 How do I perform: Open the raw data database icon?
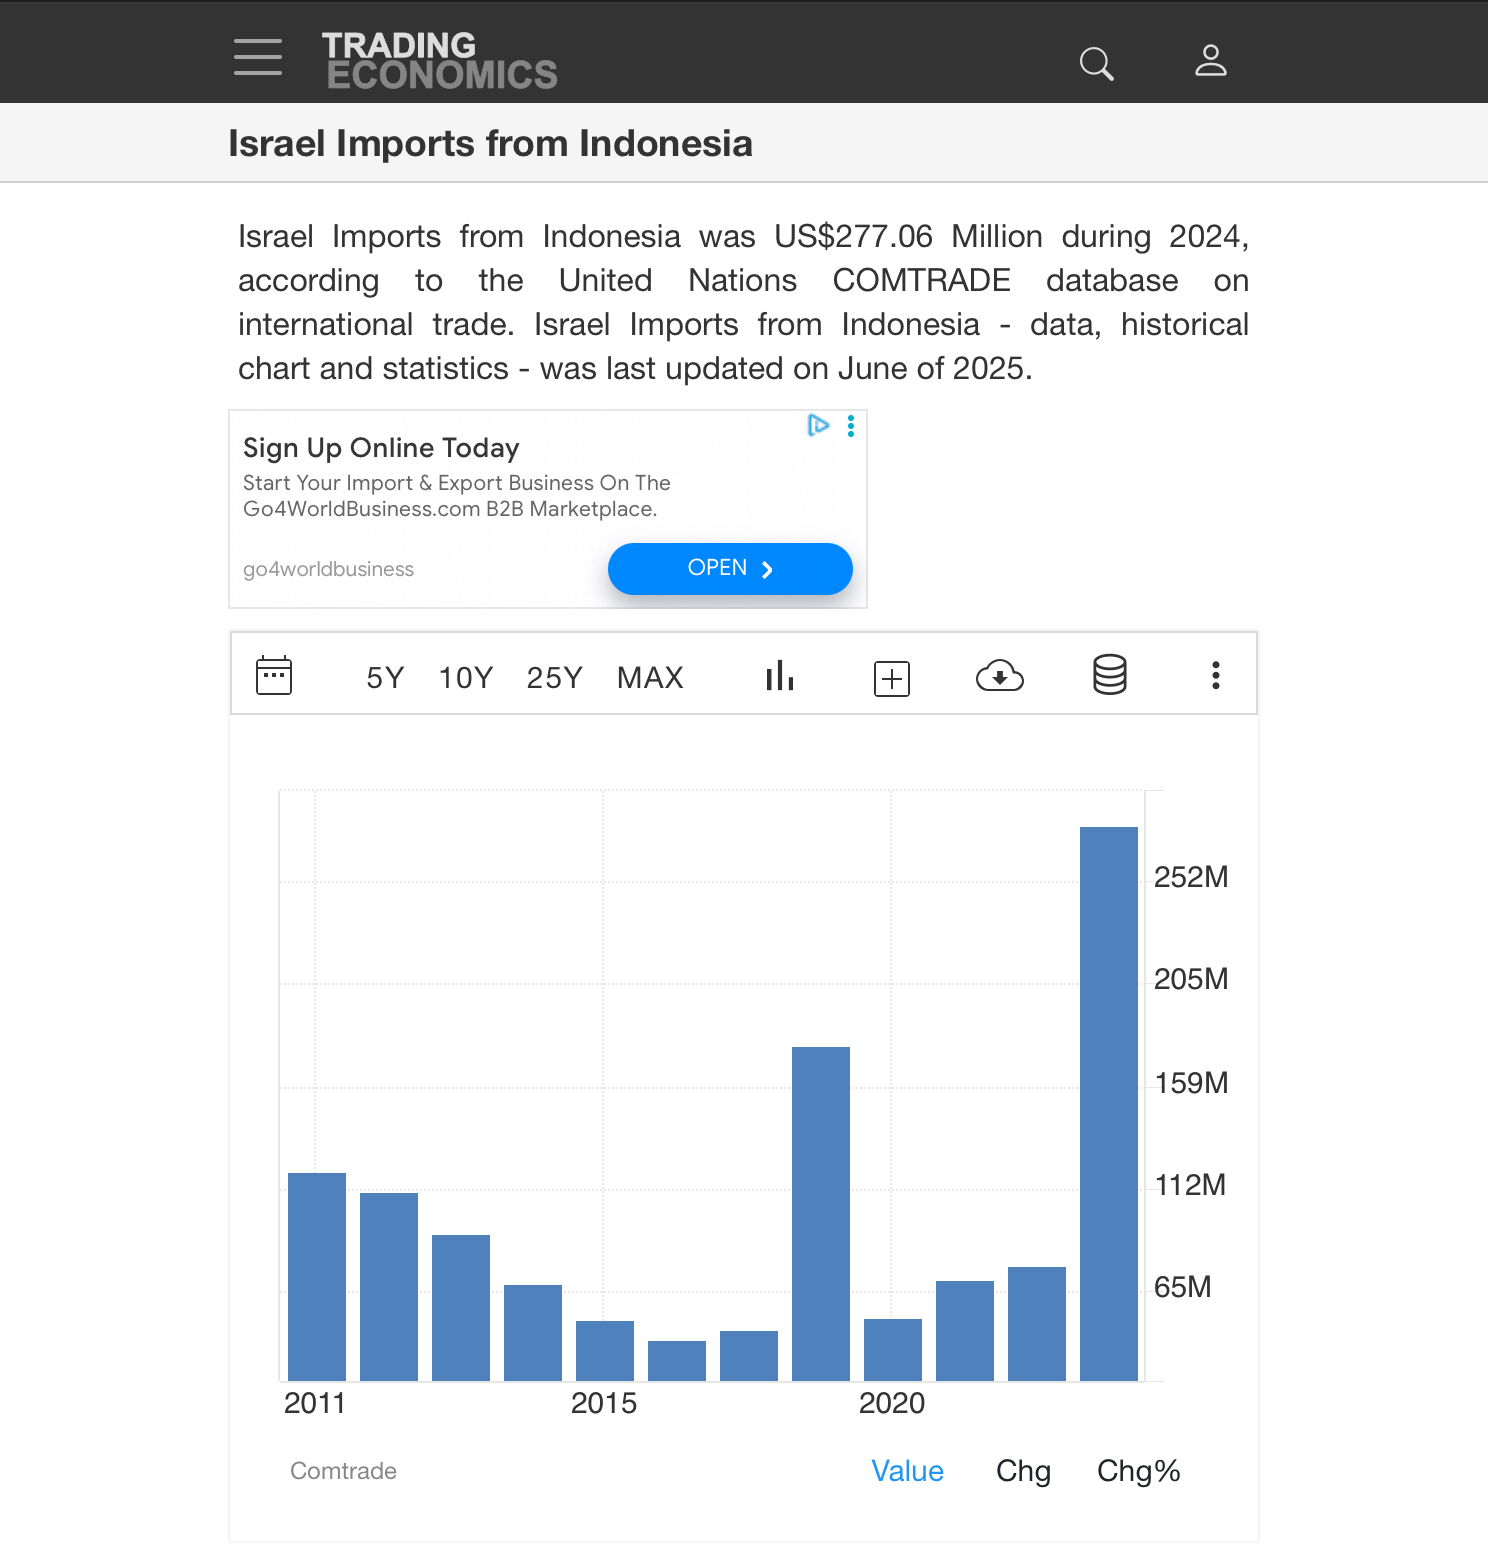(x=1108, y=675)
